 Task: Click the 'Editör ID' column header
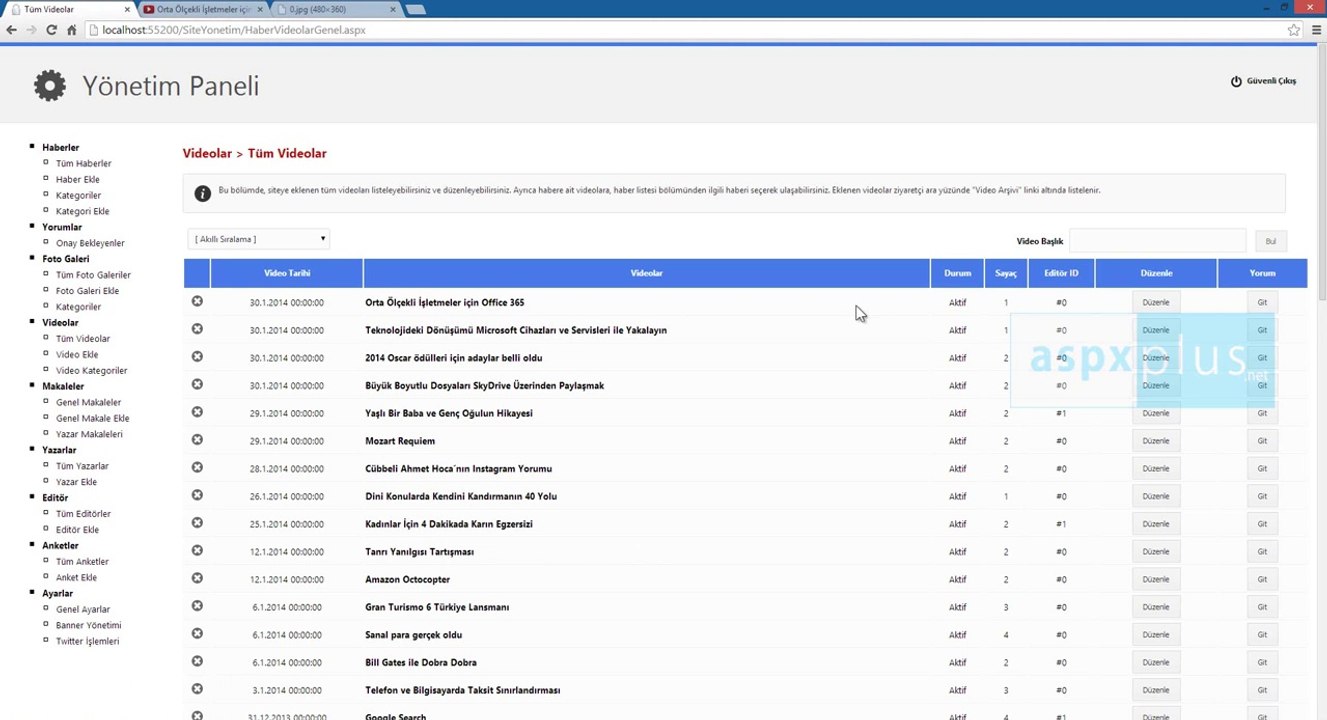(1061, 273)
